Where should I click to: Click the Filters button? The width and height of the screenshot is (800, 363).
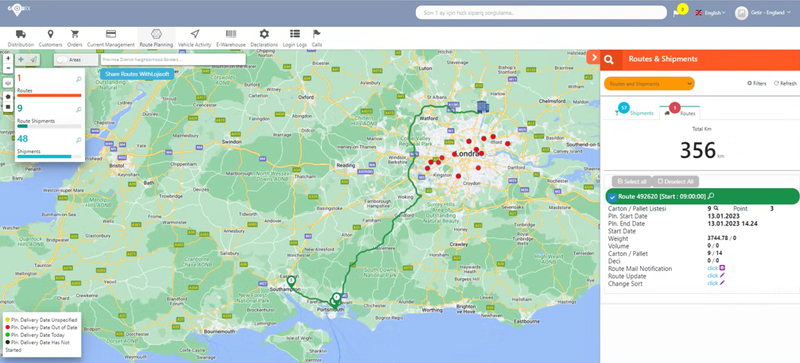point(757,83)
